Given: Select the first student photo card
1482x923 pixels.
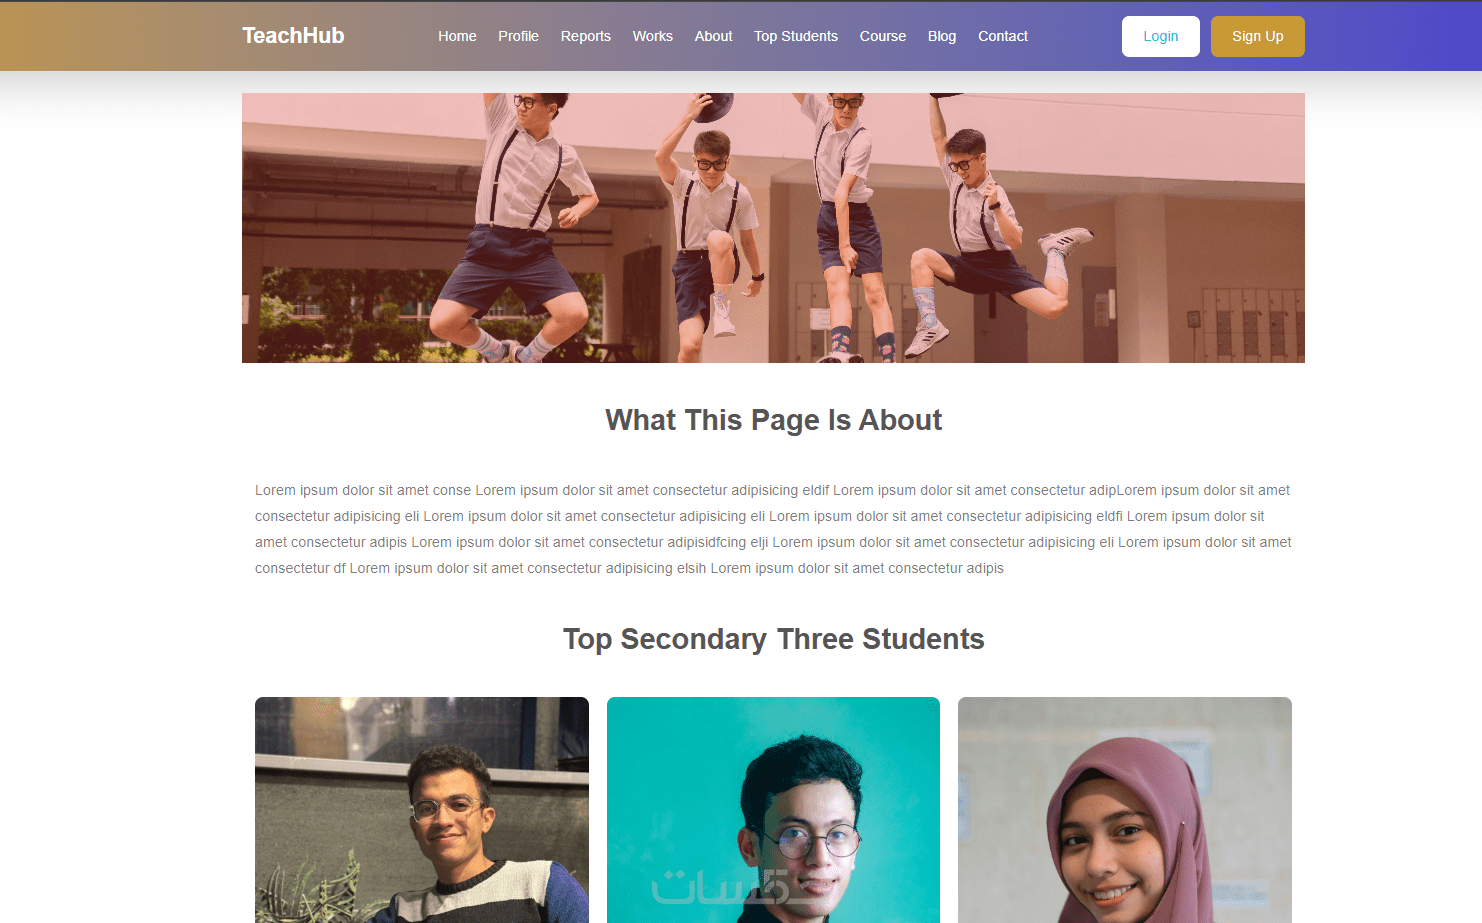Looking at the screenshot, I should (x=422, y=810).
